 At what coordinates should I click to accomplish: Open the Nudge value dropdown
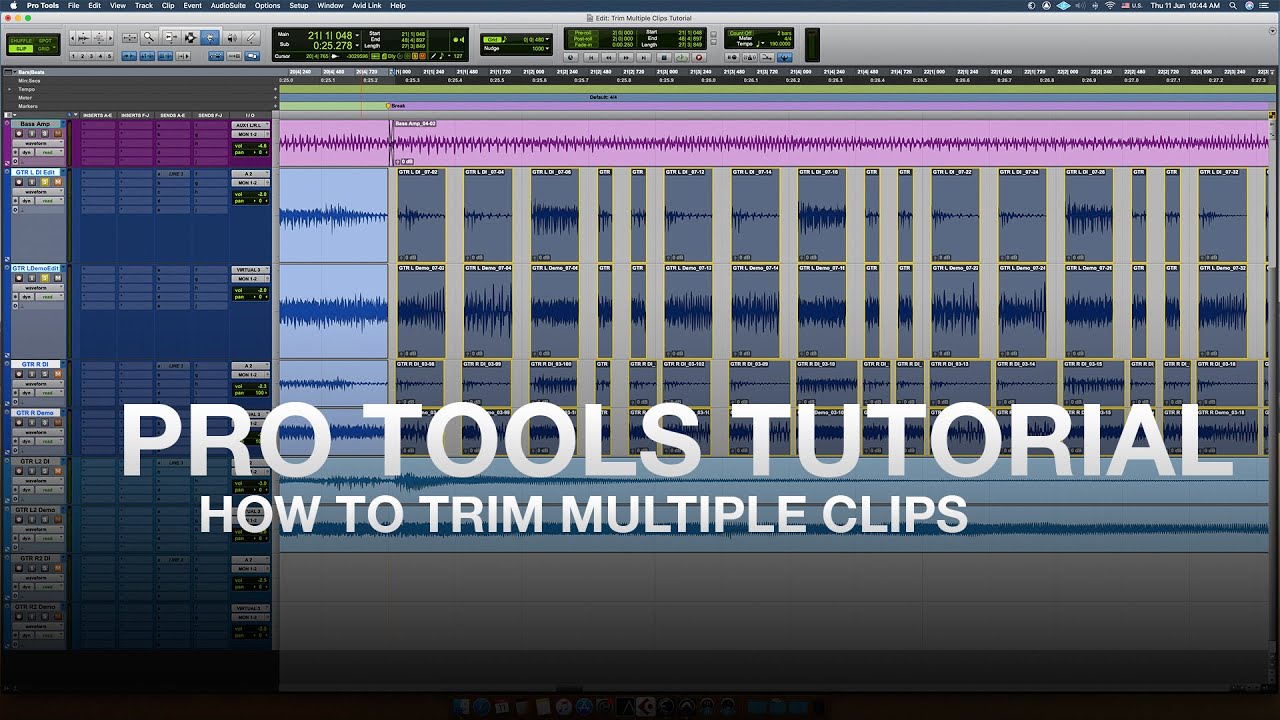coord(547,48)
